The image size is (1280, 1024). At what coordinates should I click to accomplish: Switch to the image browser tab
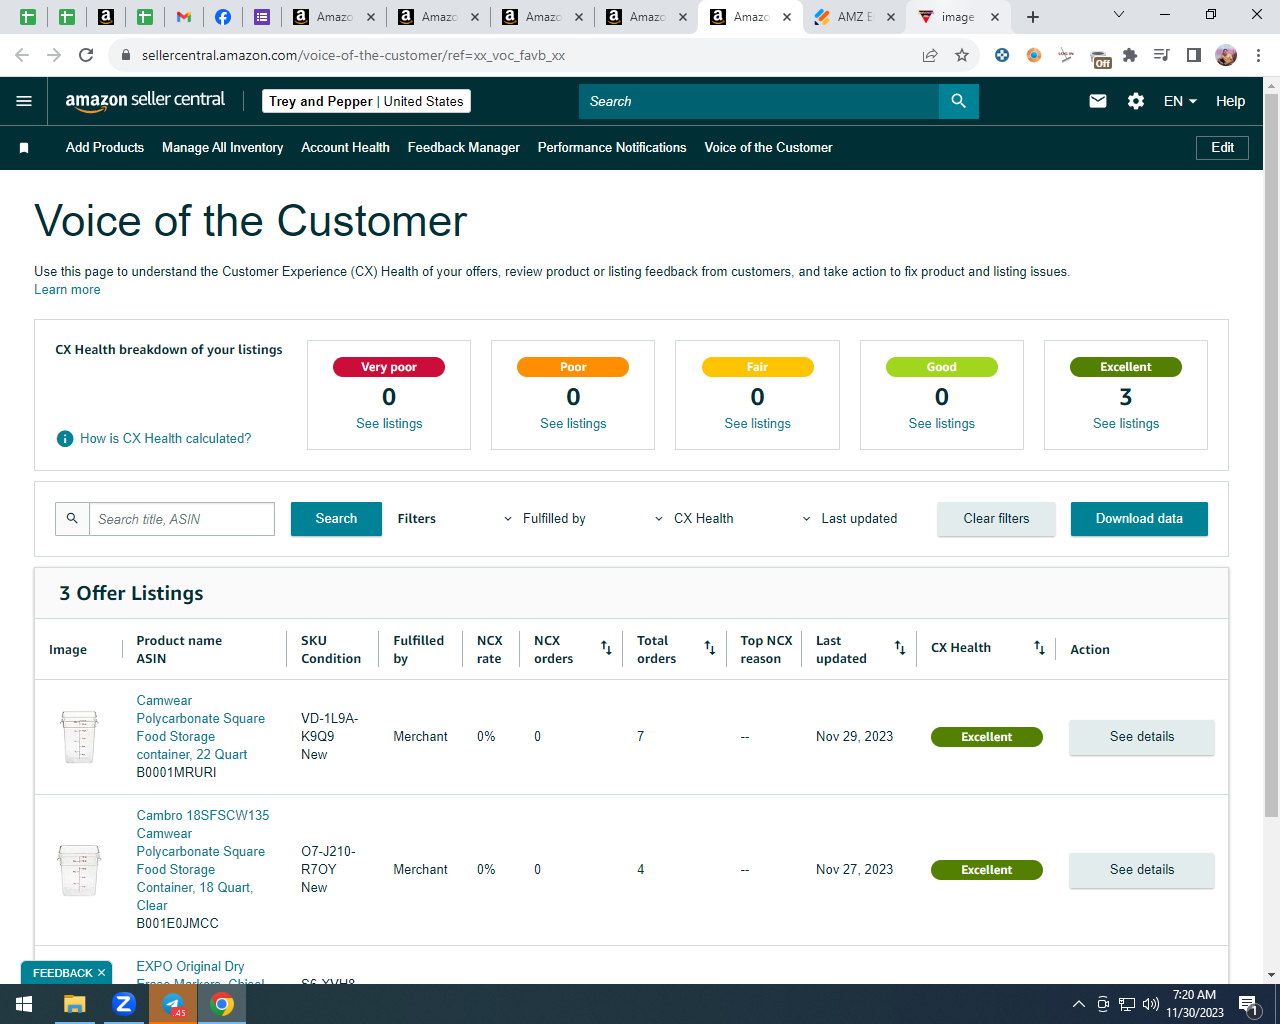pos(958,17)
